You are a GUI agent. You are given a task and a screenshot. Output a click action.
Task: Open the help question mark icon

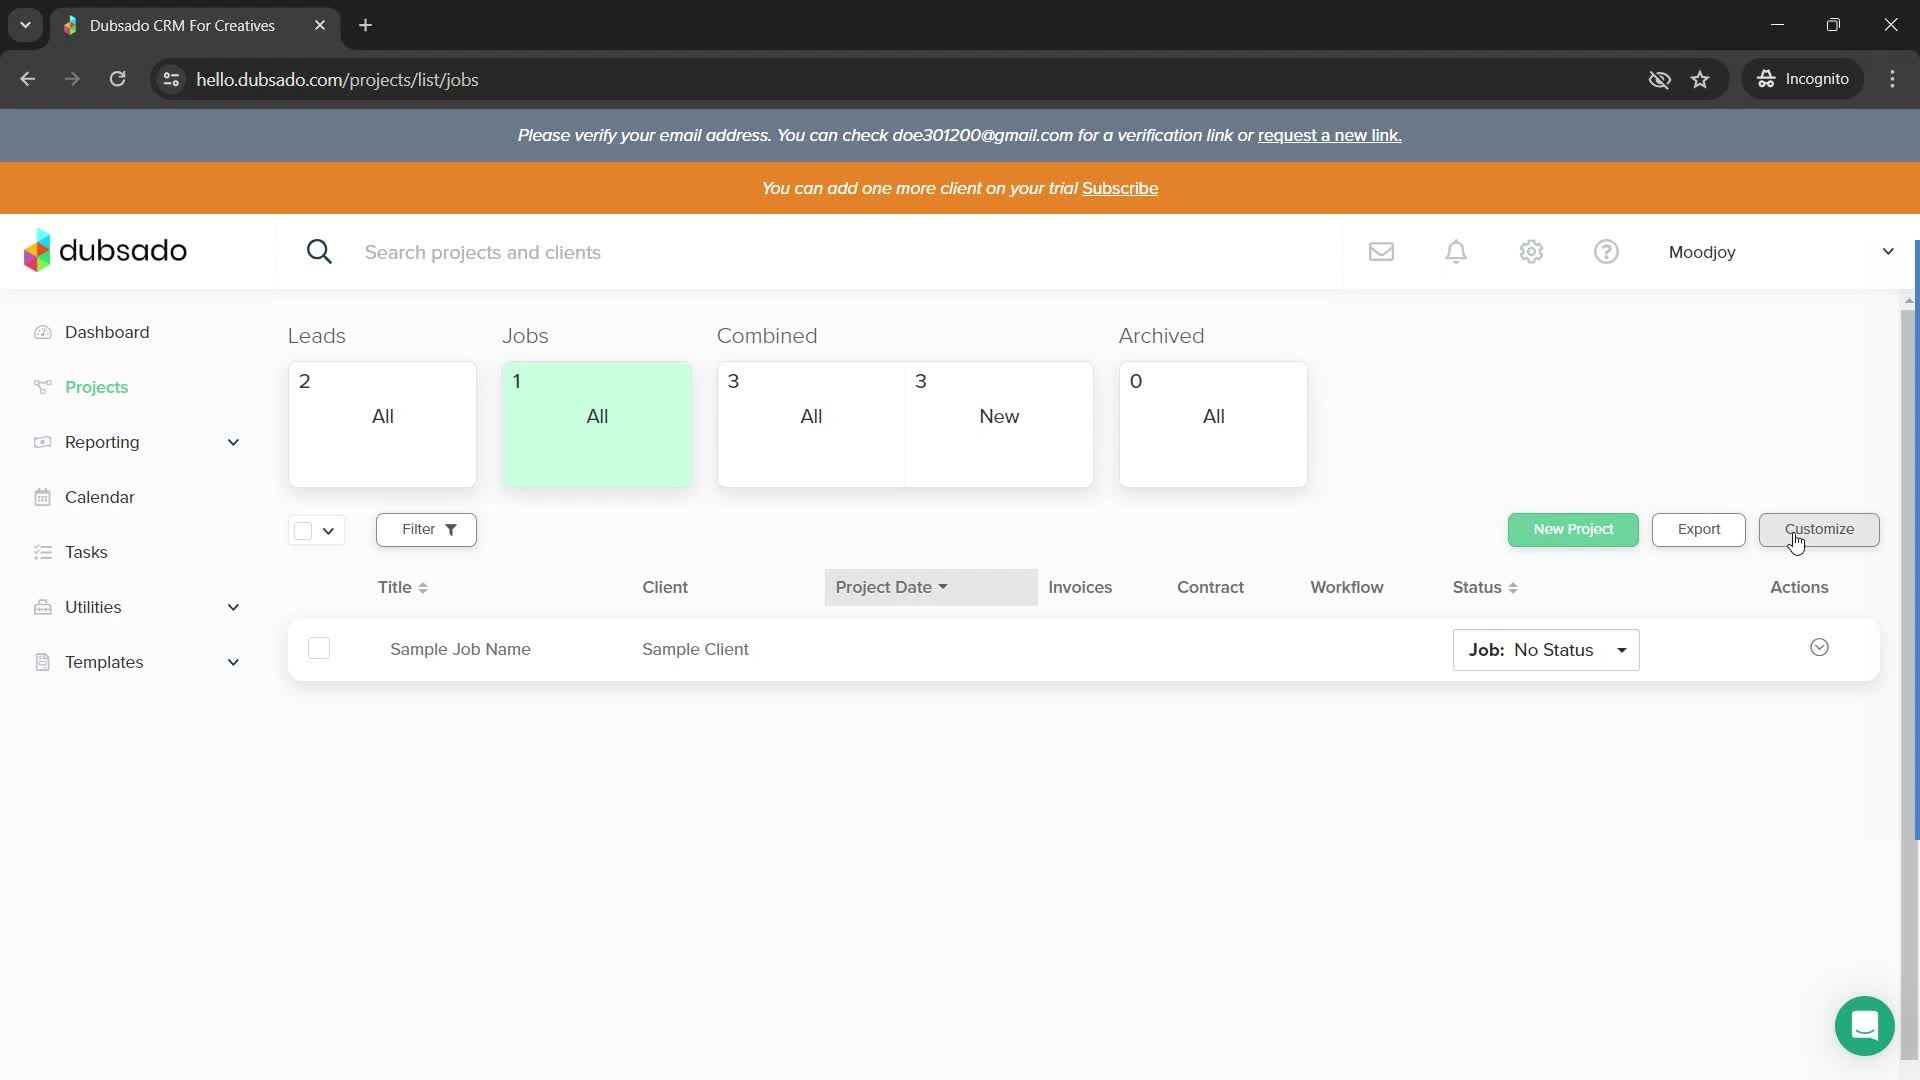[x=1606, y=252]
